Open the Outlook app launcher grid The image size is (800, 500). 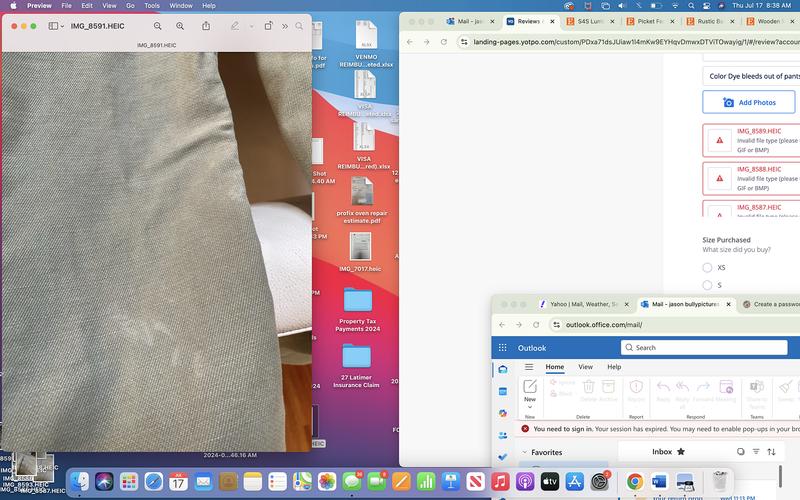[x=503, y=347]
